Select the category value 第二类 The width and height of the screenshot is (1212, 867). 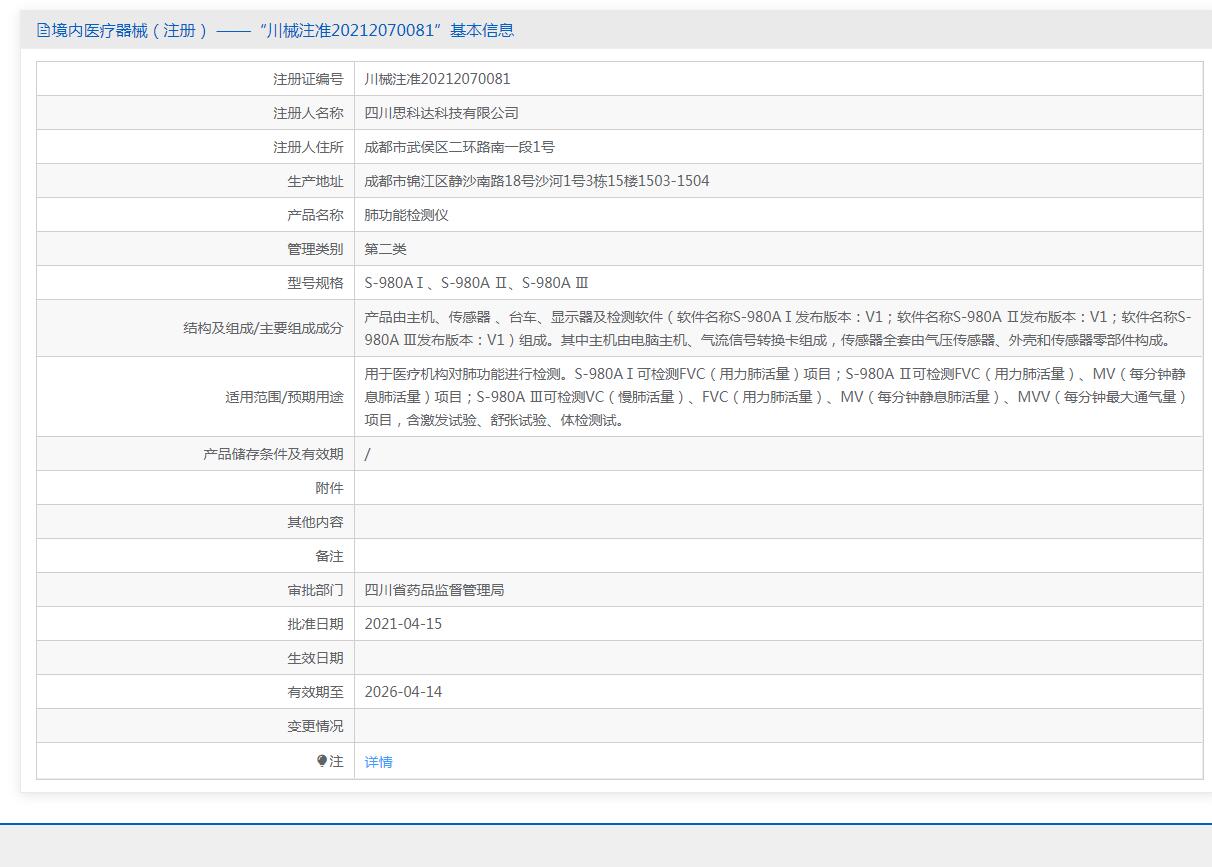pos(386,249)
